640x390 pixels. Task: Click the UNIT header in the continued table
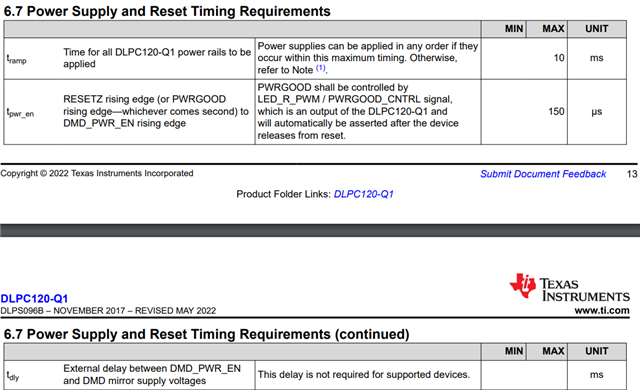click(x=596, y=351)
